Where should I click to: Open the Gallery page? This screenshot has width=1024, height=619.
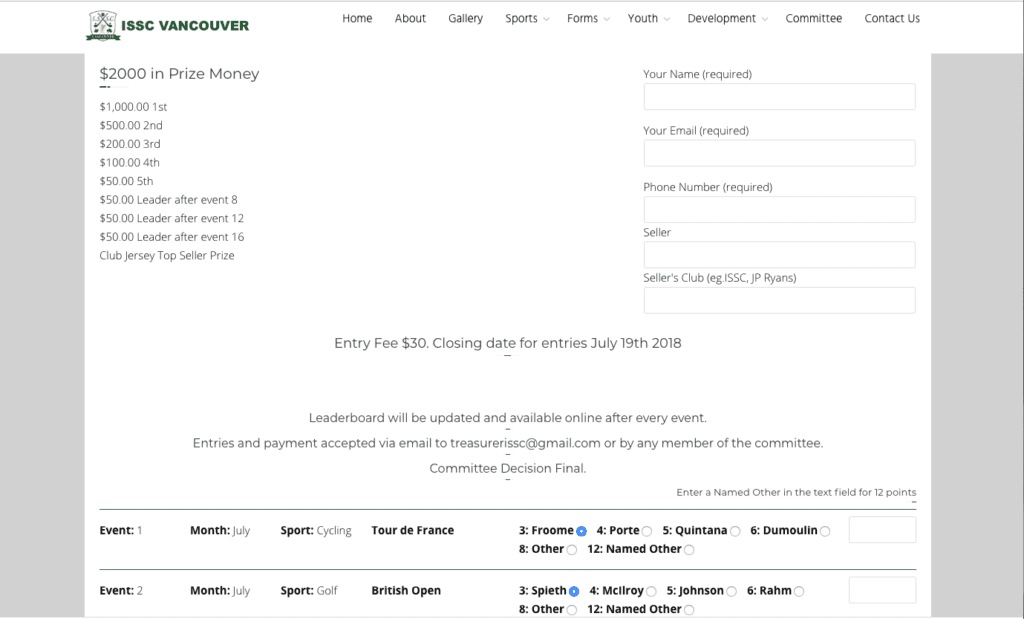pos(466,18)
